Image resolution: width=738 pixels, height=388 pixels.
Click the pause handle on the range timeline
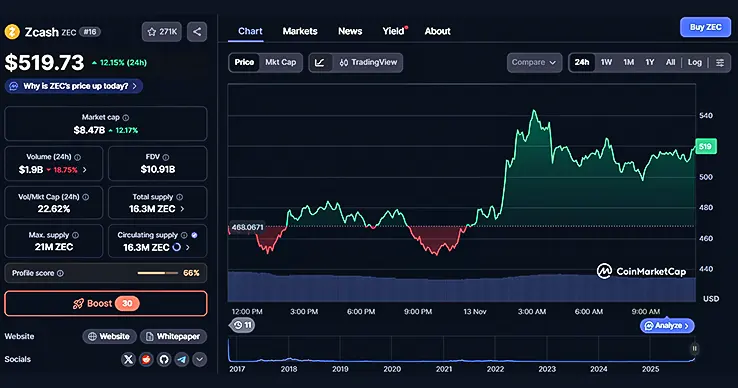[694, 349]
